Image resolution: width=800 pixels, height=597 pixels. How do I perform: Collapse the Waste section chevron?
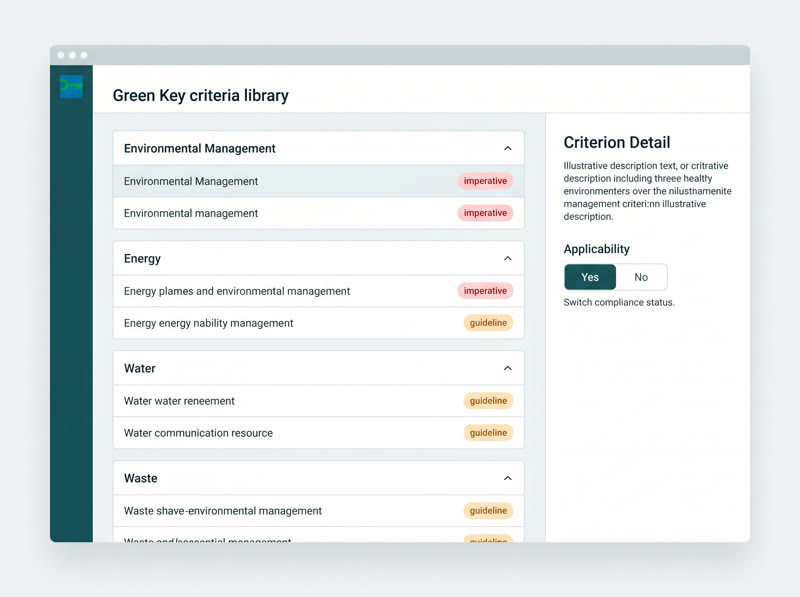coord(508,478)
